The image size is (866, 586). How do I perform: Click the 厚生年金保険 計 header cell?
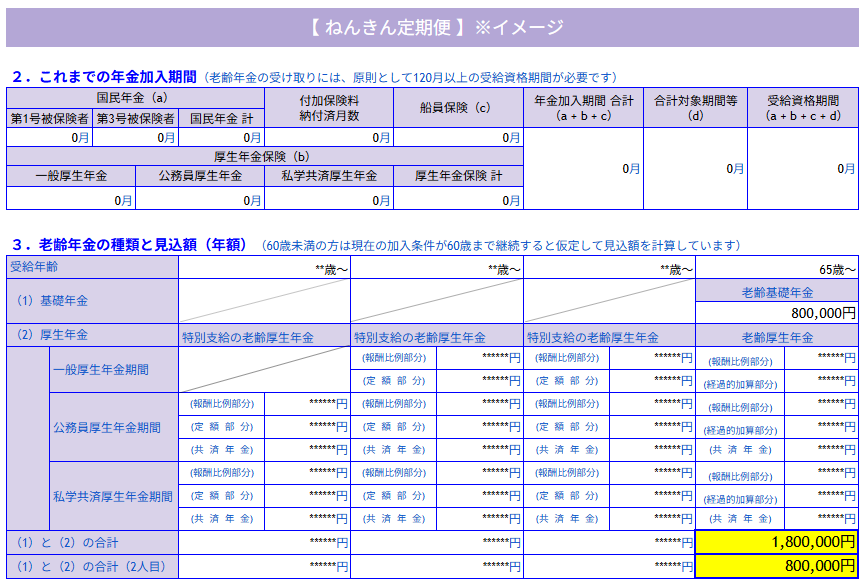(x=458, y=176)
